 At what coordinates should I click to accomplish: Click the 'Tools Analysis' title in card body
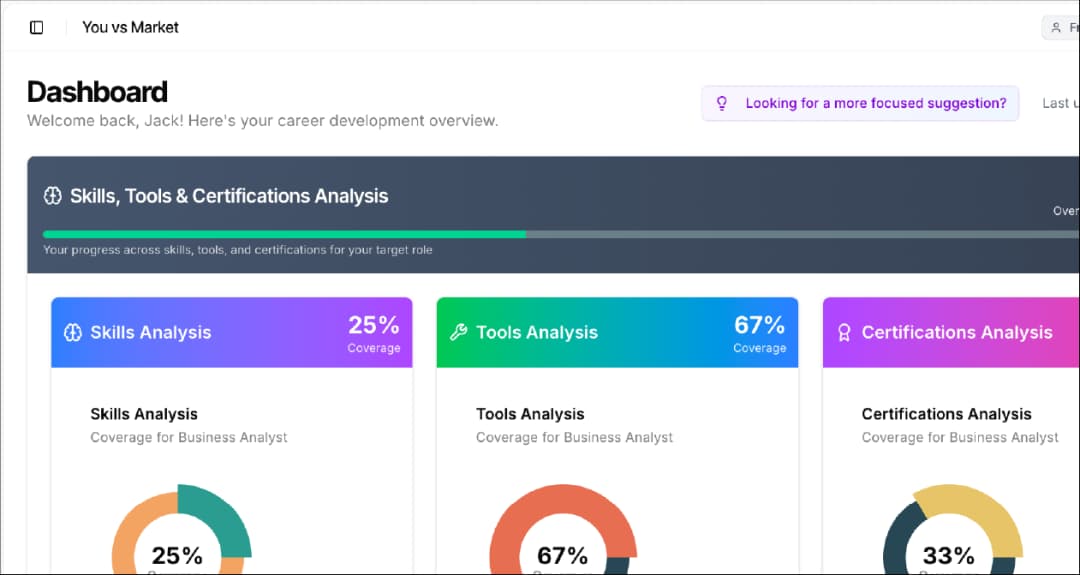(530, 414)
